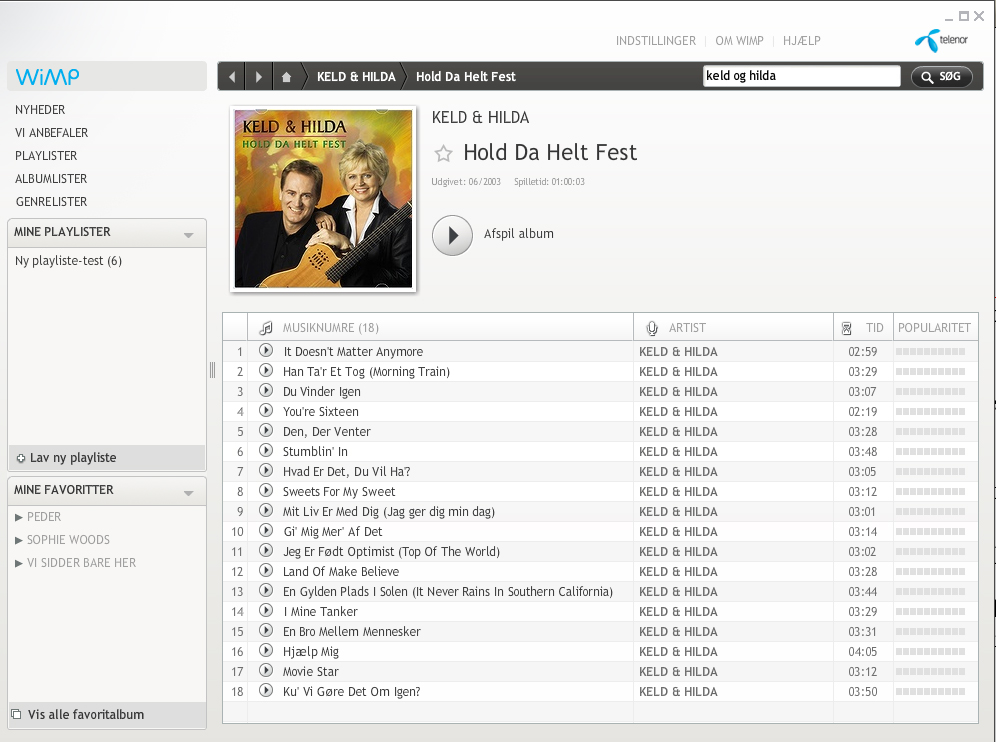Play track 'Stumblin' In'
996x742 pixels.
266,451
